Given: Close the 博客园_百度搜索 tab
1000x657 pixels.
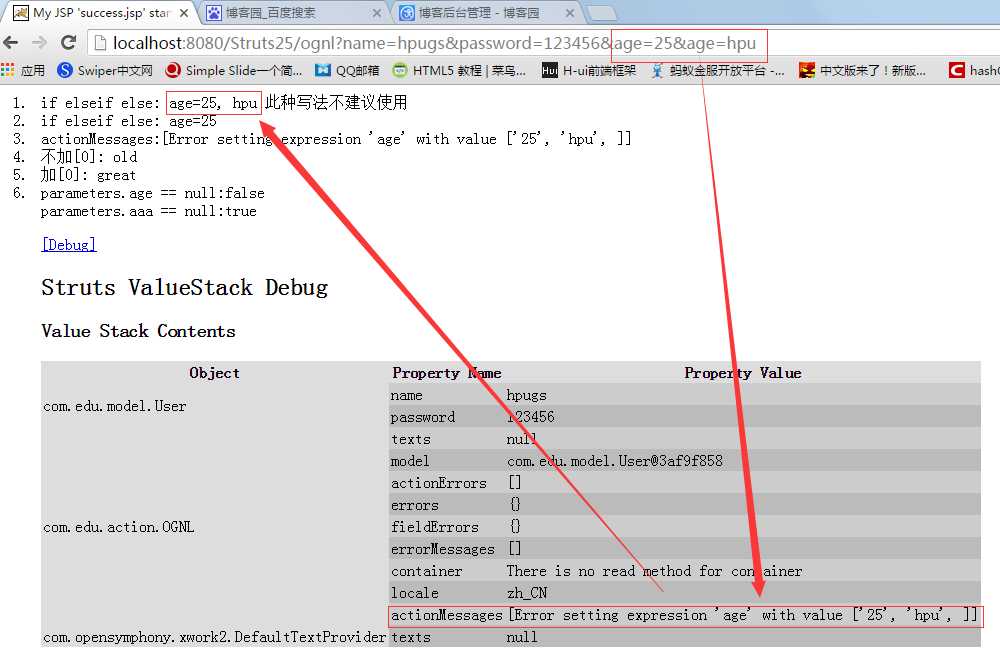Looking at the screenshot, I should click(x=377, y=13).
